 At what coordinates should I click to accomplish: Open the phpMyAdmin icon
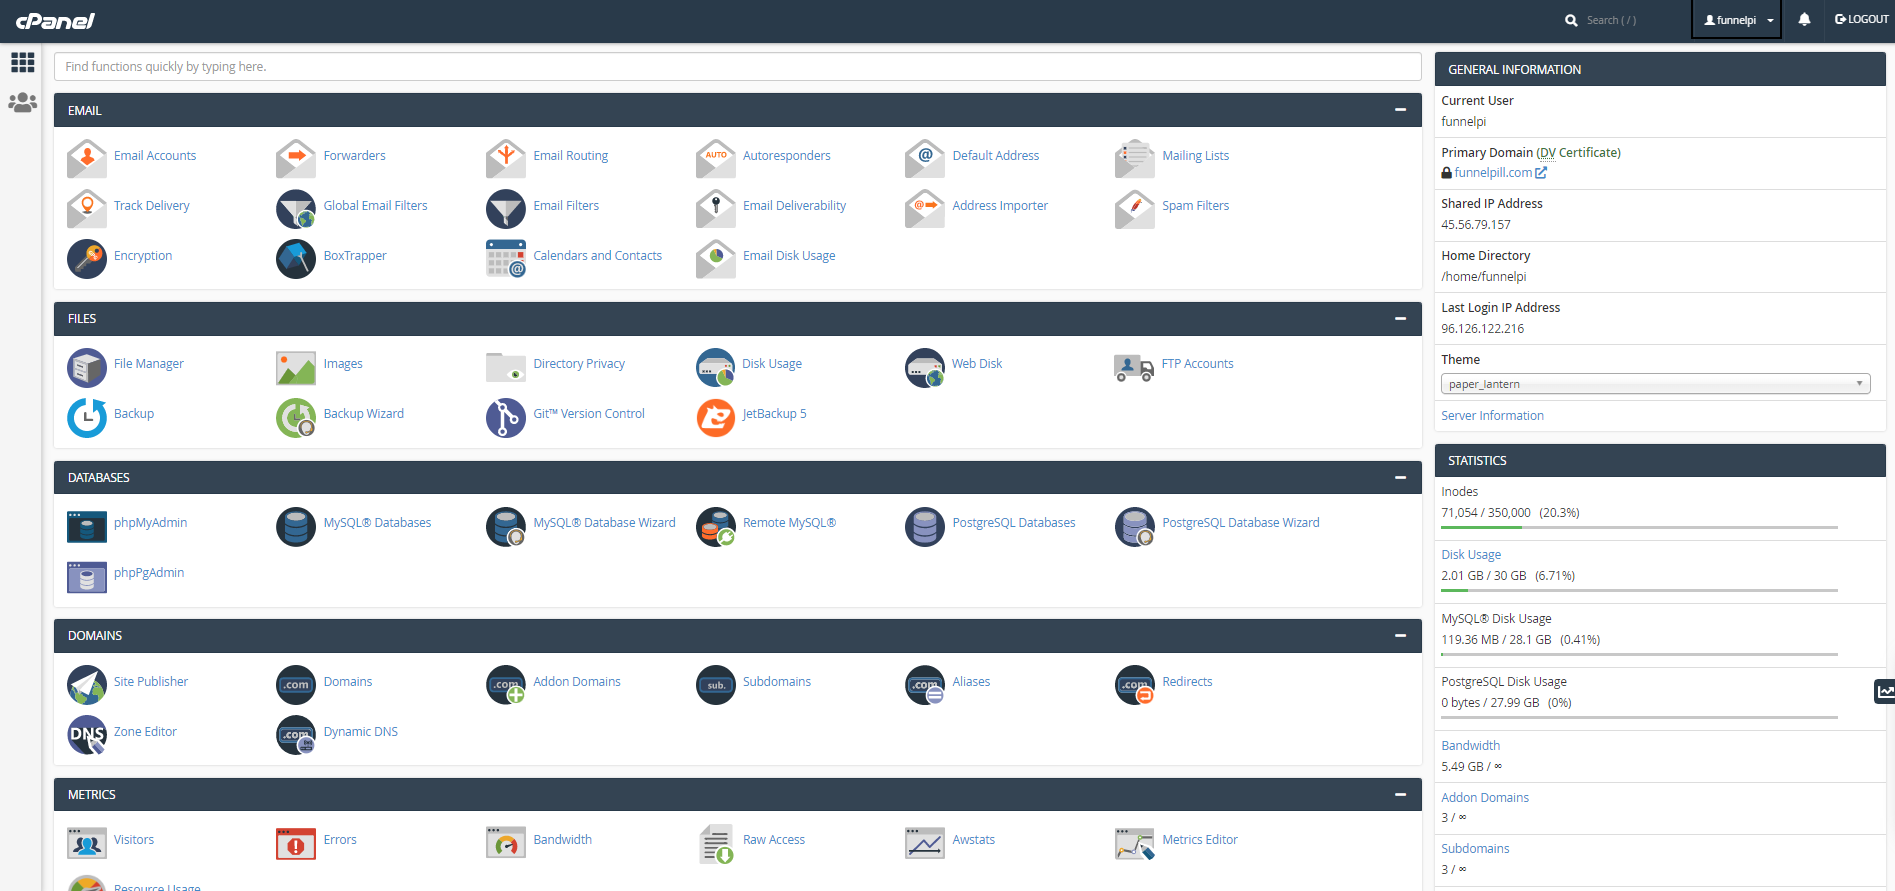pos(87,526)
